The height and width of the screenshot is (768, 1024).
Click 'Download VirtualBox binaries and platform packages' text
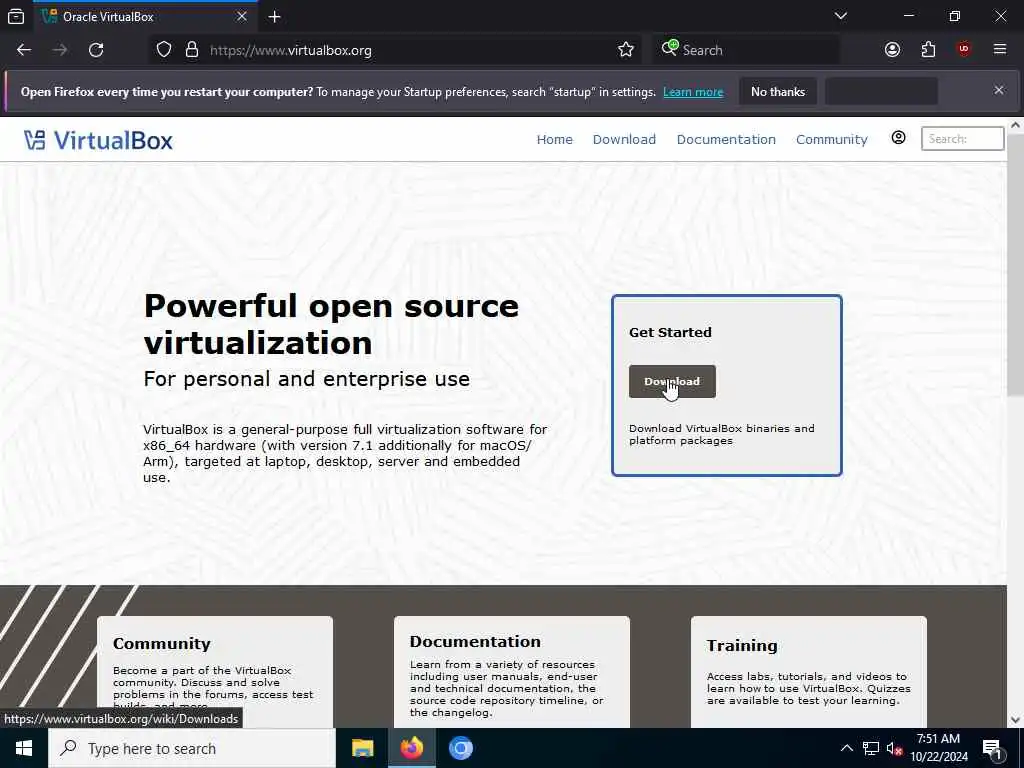pyautogui.click(x=722, y=434)
